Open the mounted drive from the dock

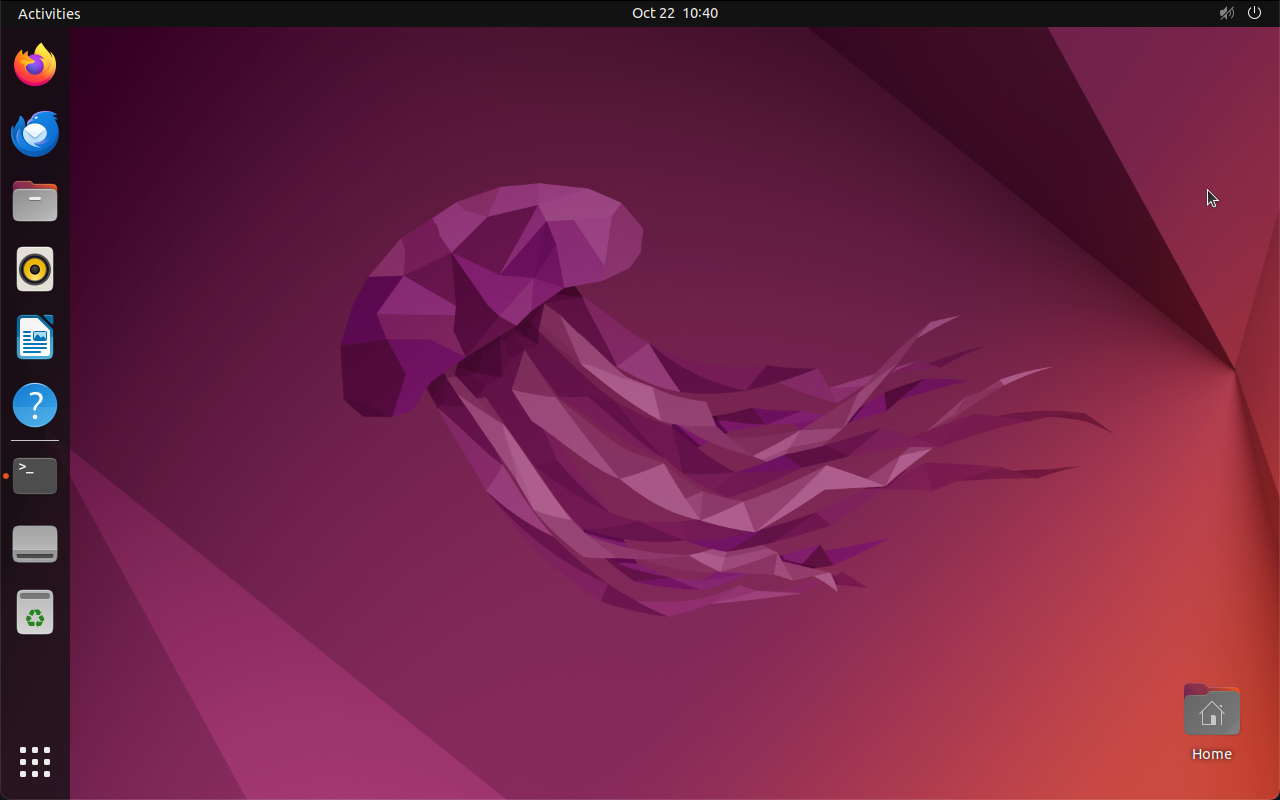[x=34, y=543]
